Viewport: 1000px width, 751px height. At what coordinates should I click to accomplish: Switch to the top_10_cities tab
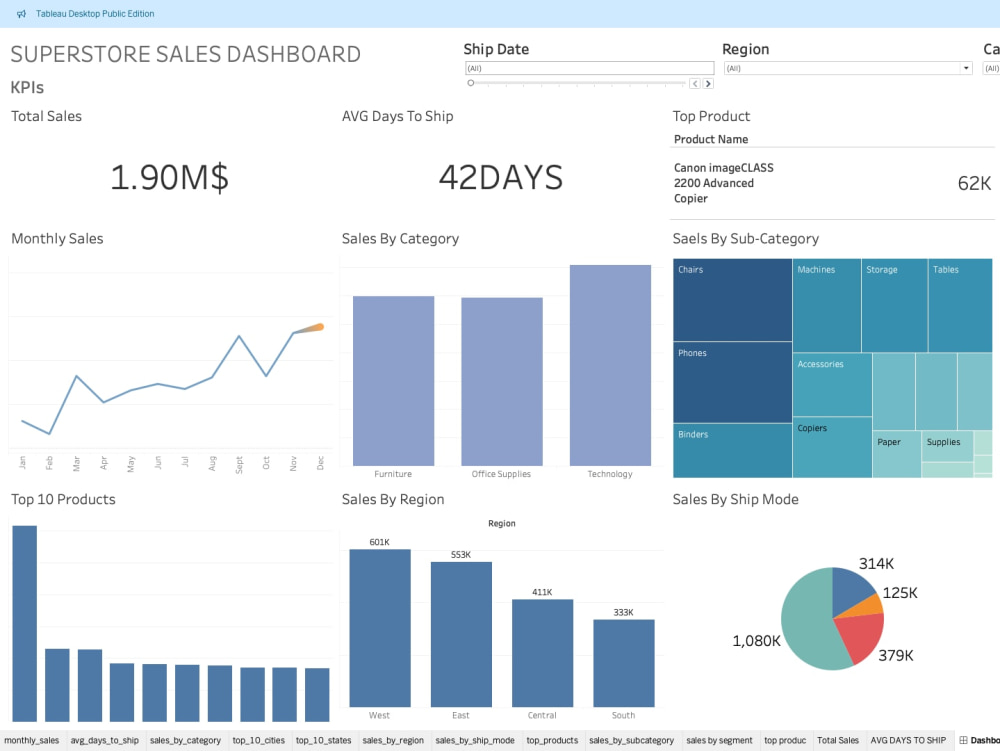tap(258, 740)
